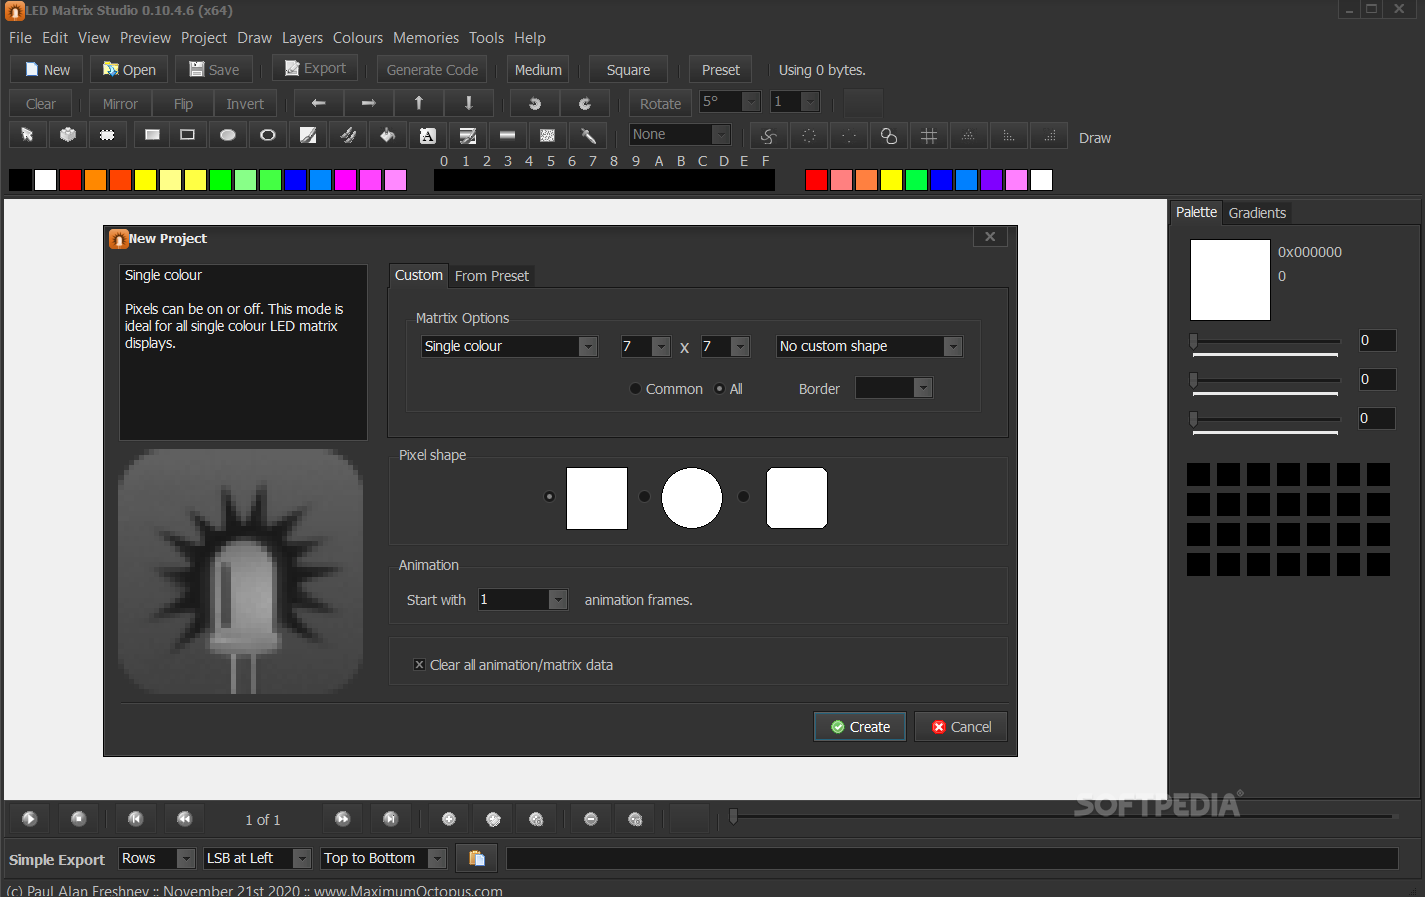Viewport: 1425px width, 897px height.
Task: Shift matrix down with down arrow
Action: point(469,103)
